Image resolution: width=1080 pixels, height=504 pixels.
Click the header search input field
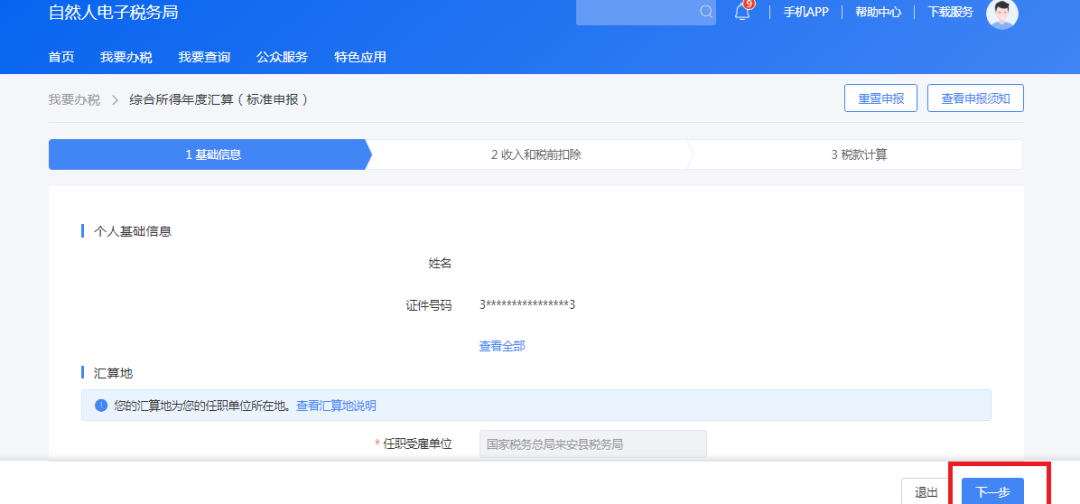tap(636, 12)
